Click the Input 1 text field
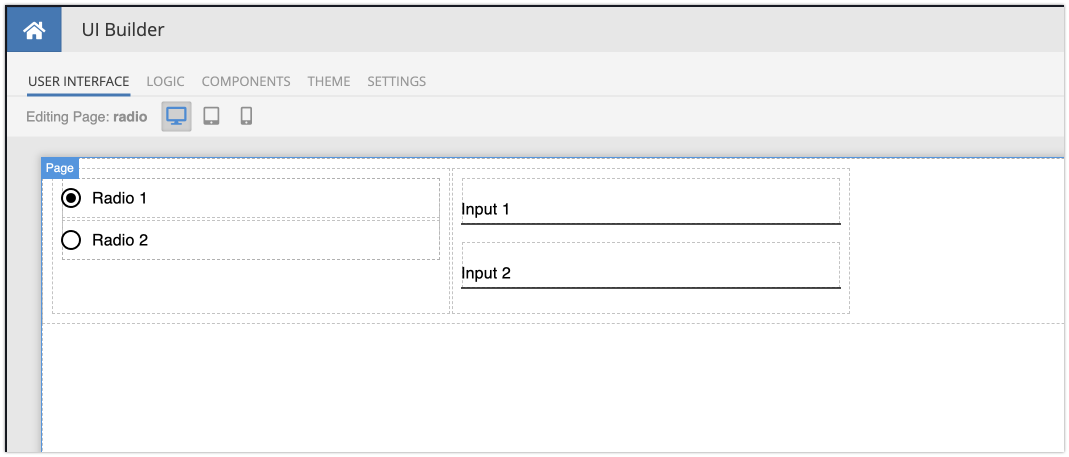This screenshot has height=457, width=1069. click(650, 209)
